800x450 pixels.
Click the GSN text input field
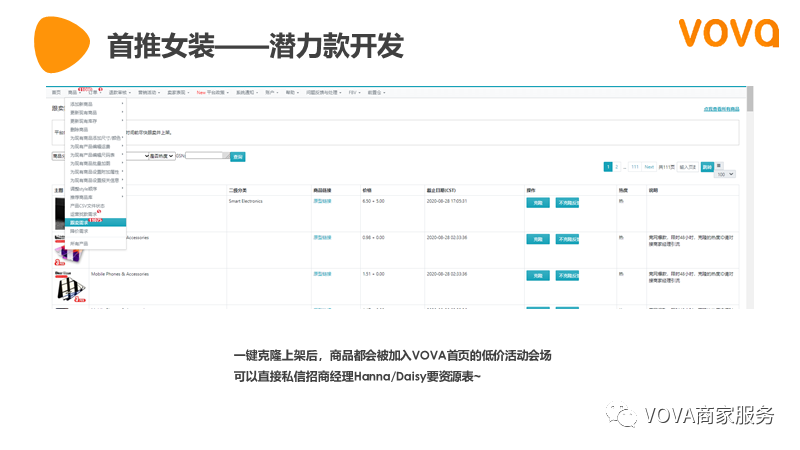coord(207,156)
